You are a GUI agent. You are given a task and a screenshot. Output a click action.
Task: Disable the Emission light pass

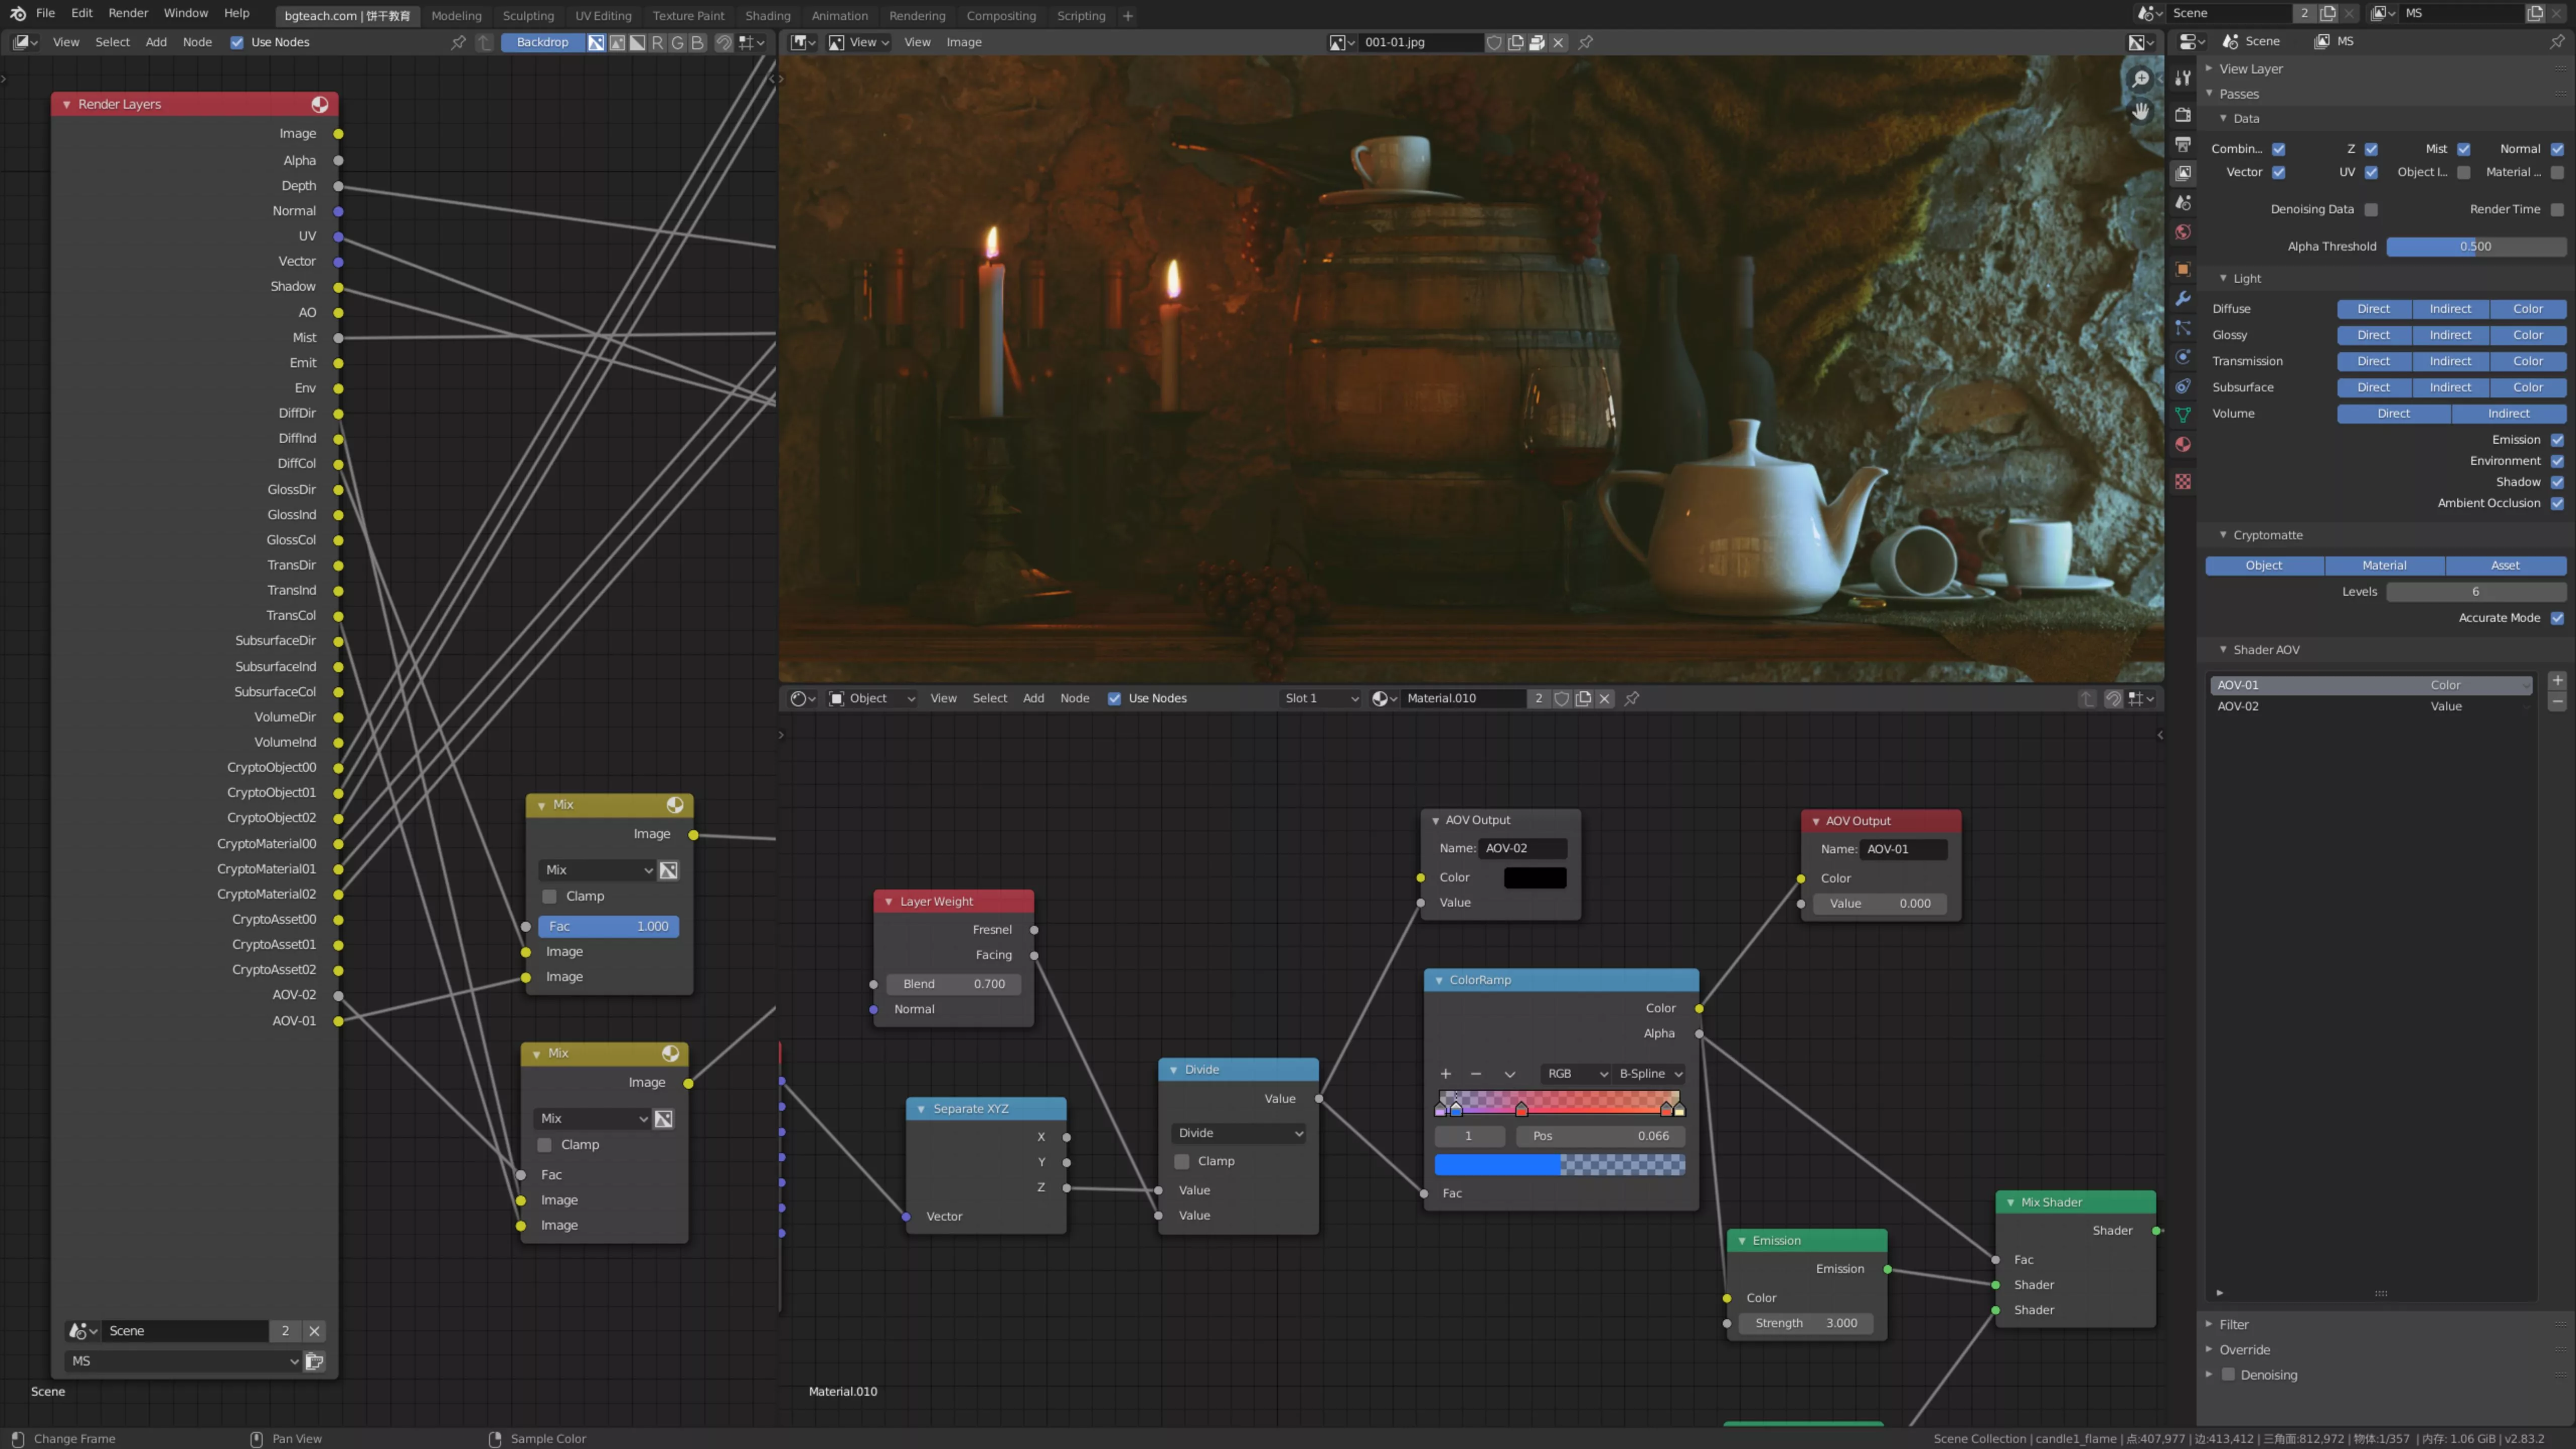point(2557,440)
